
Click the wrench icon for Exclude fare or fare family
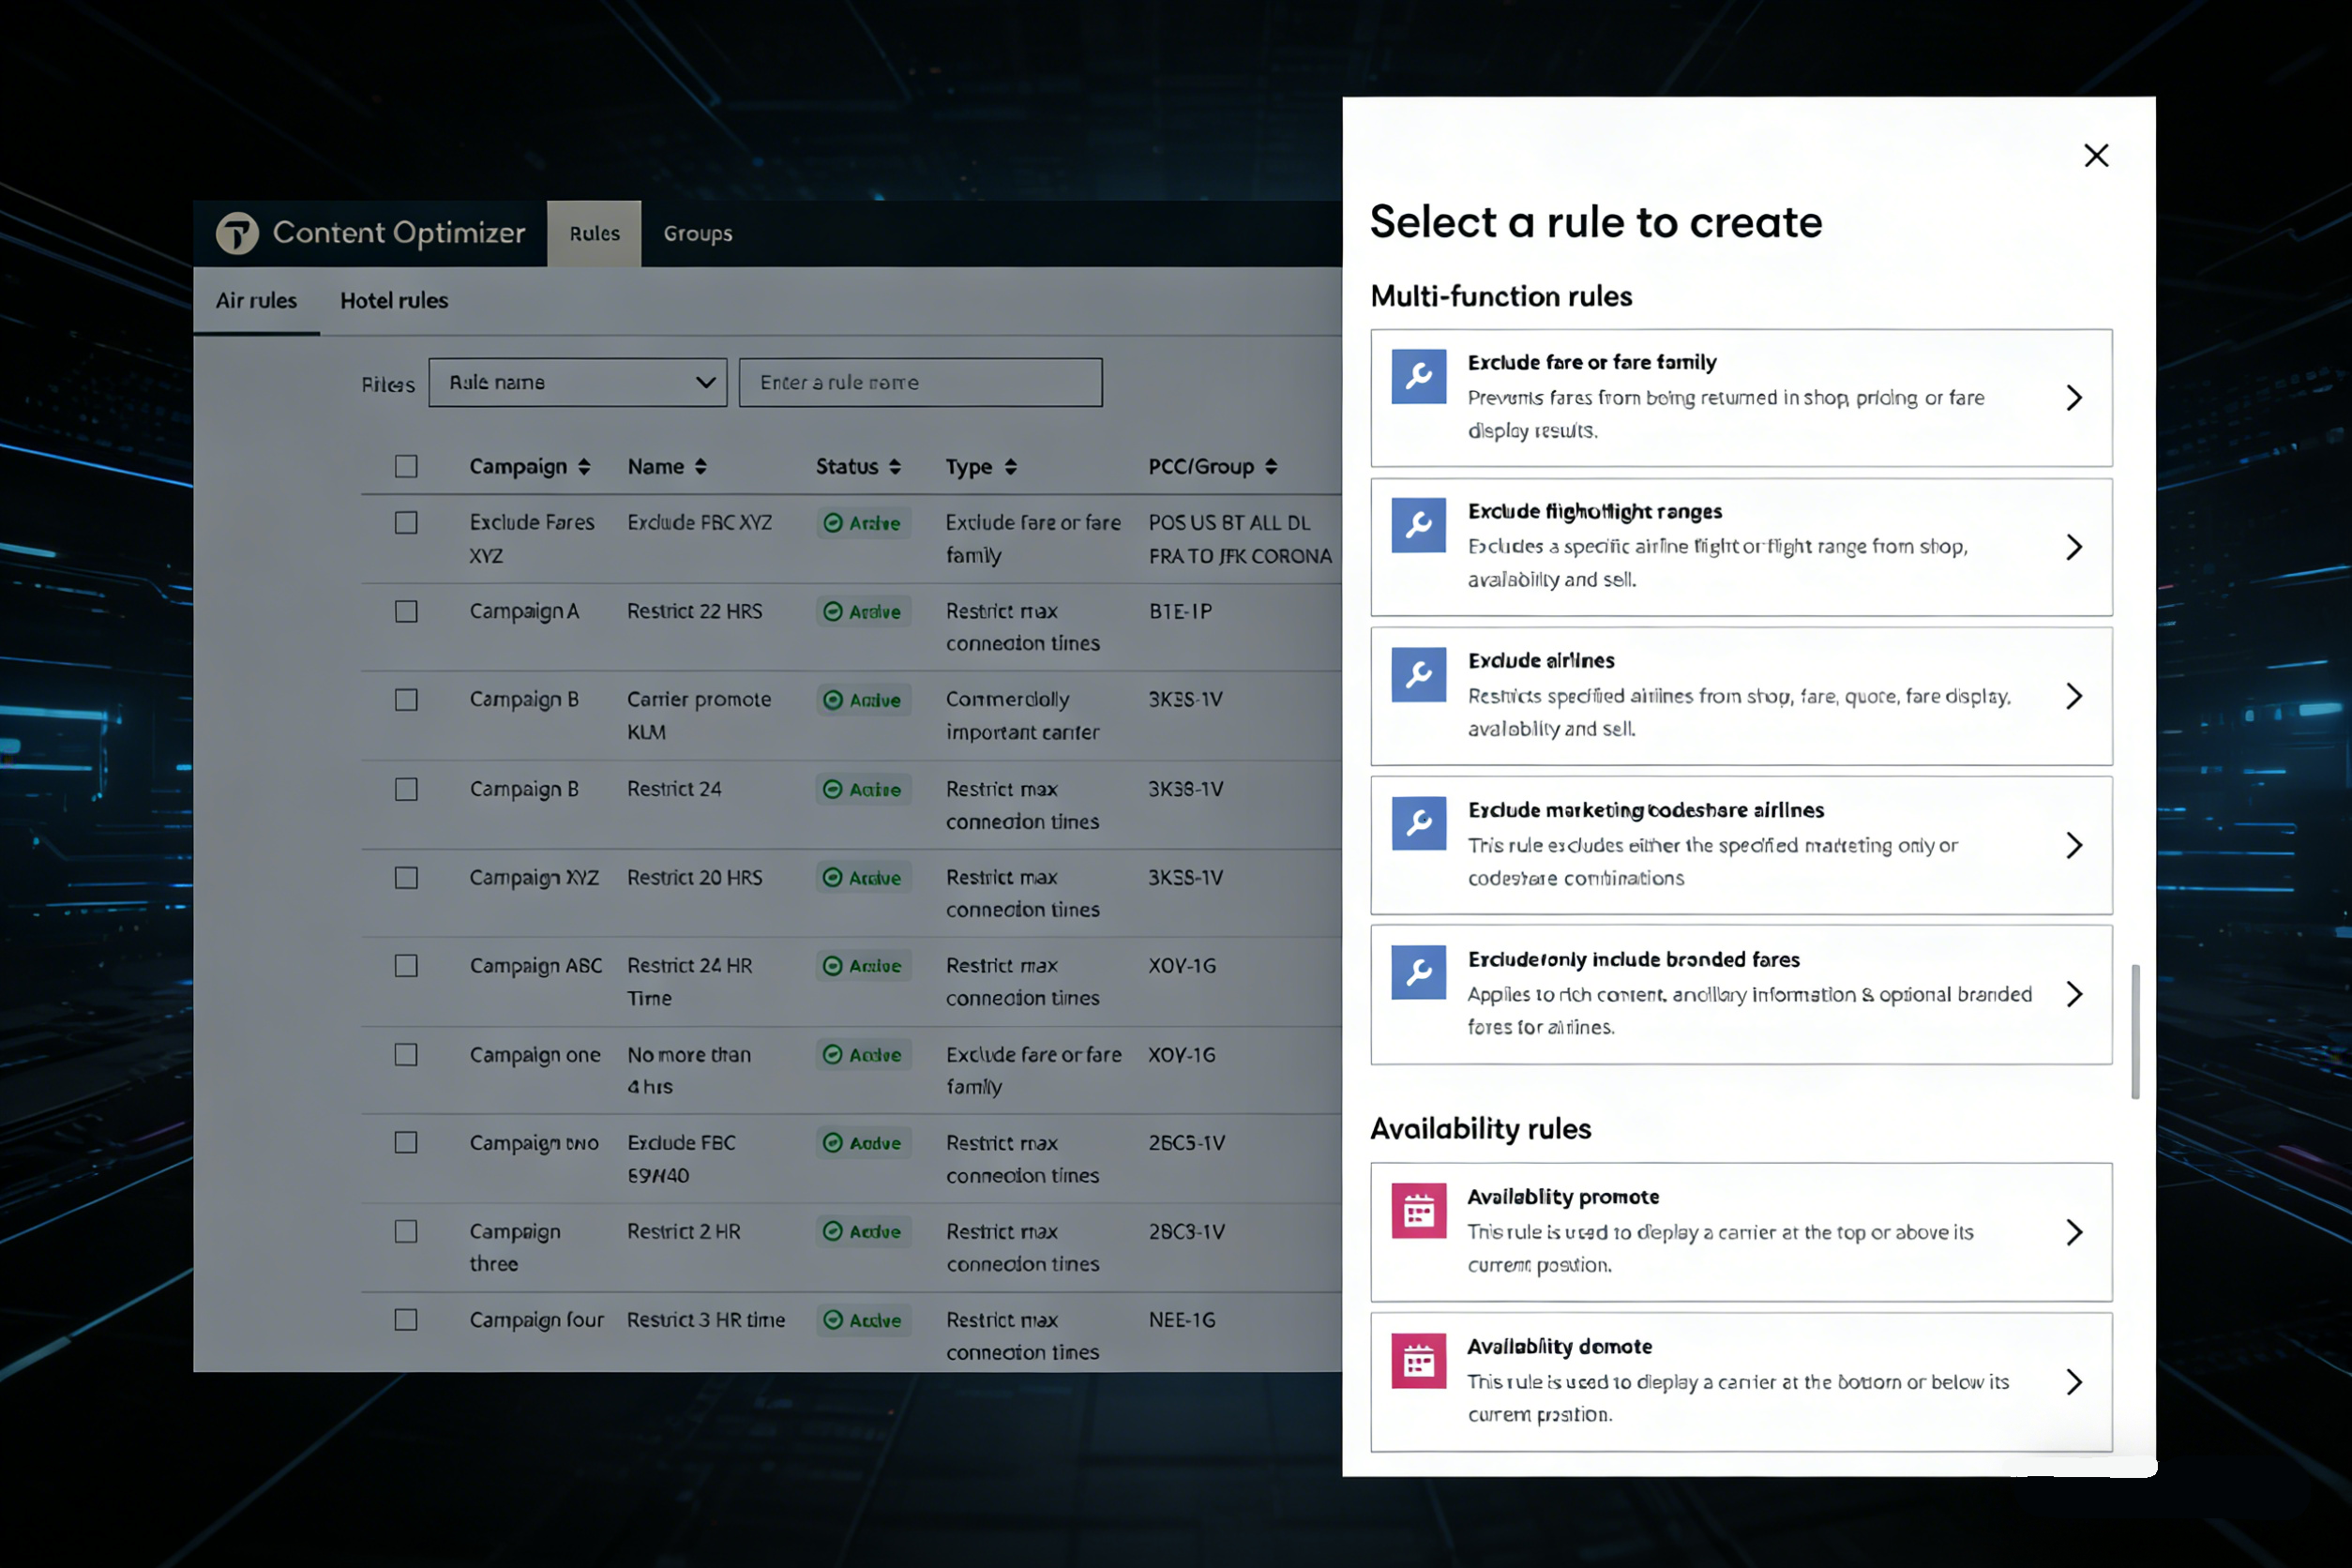tap(1418, 376)
